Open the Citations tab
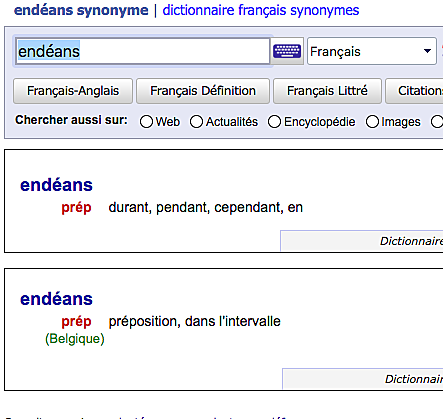The image size is (443, 419). [x=414, y=91]
